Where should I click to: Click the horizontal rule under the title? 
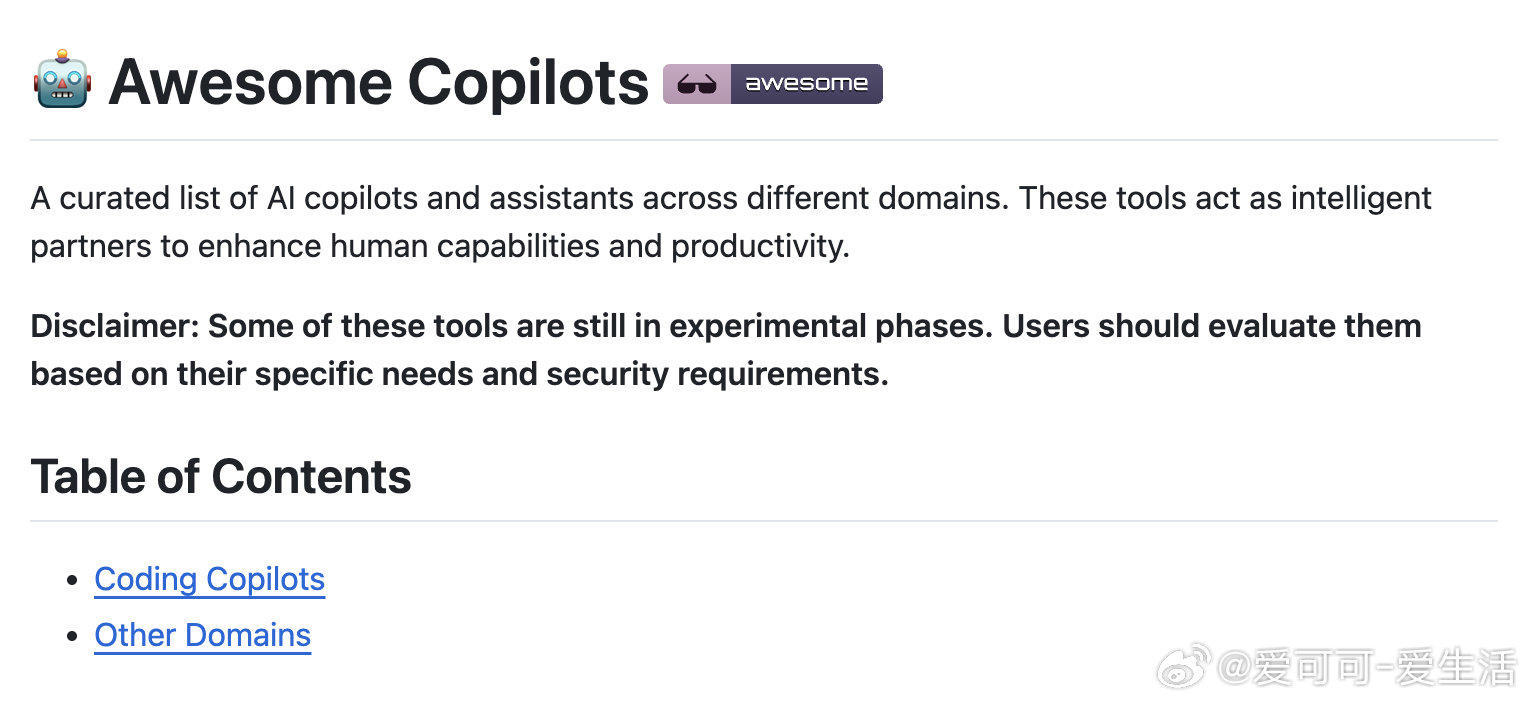click(x=764, y=140)
